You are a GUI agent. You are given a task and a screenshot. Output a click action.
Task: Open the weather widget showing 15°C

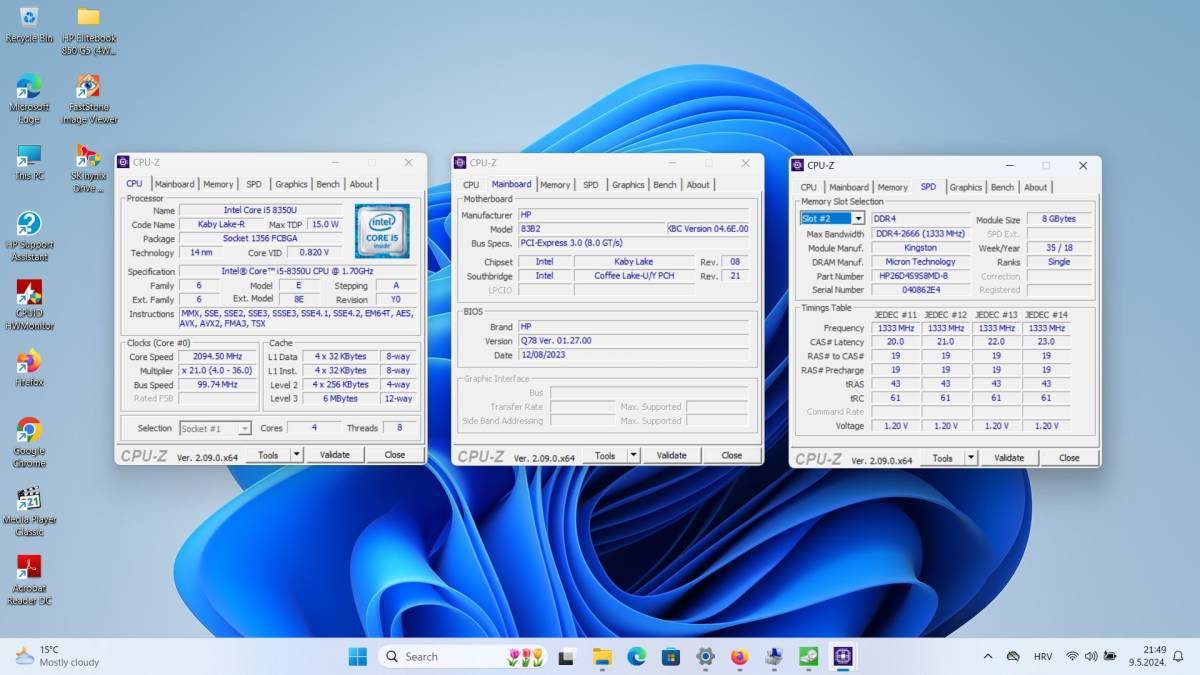[x=57, y=656]
